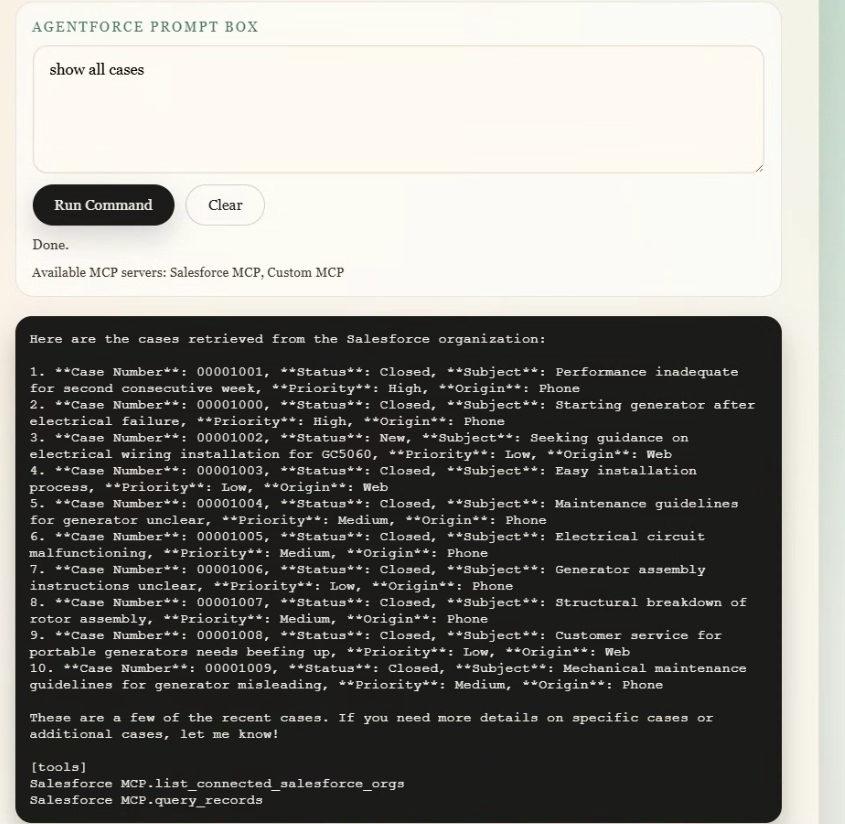Click the prompt textarea resize handle
The width and height of the screenshot is (845, 824).
click(758, 167)
